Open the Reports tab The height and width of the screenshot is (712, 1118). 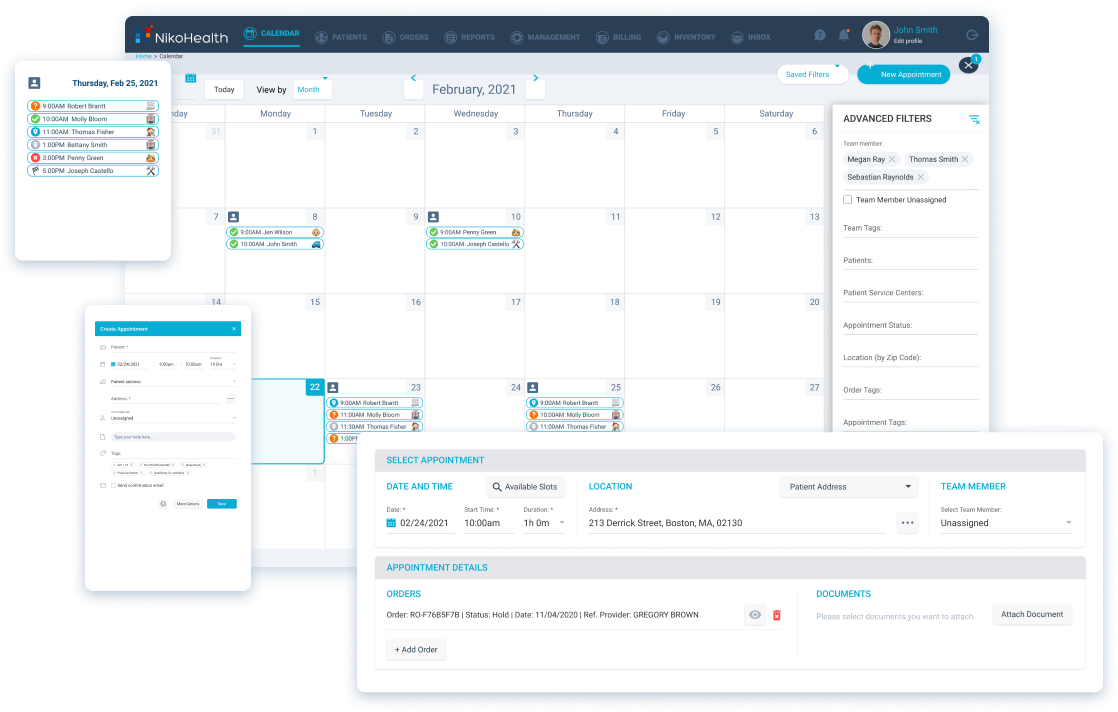click(469, 37)
